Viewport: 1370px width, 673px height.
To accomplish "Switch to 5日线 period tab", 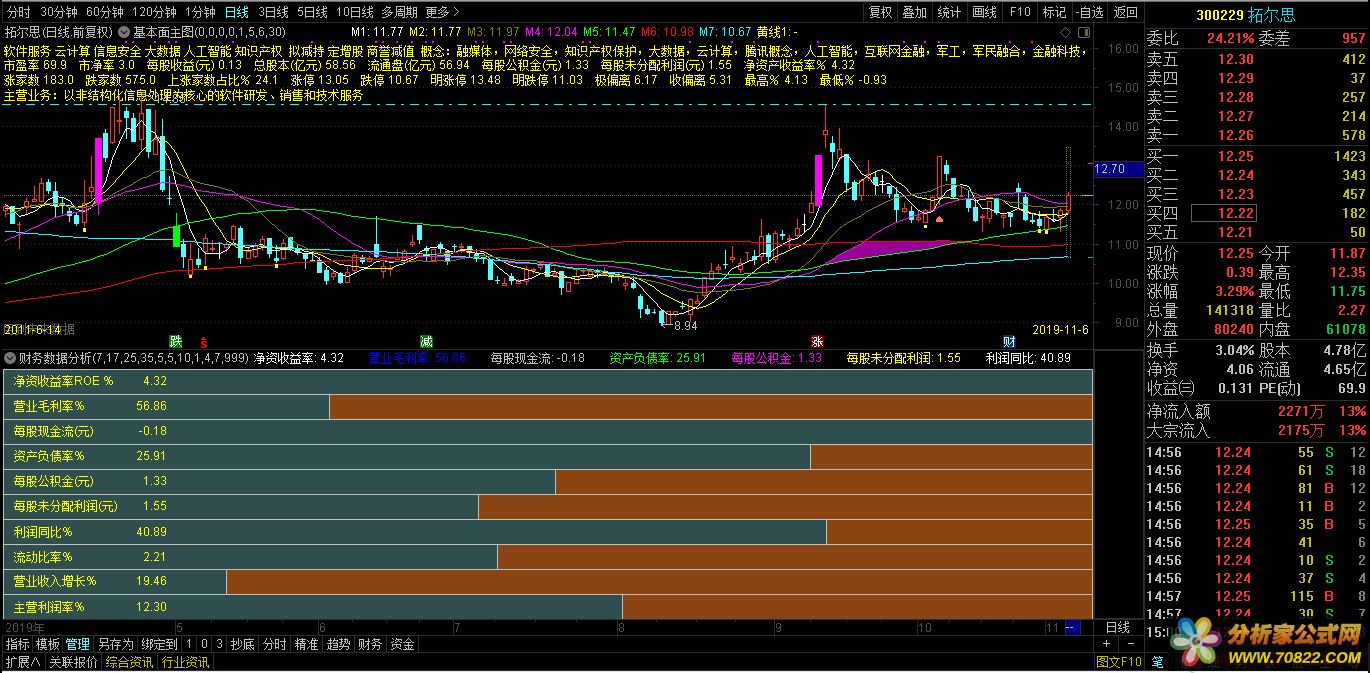I will pos(312,12).
